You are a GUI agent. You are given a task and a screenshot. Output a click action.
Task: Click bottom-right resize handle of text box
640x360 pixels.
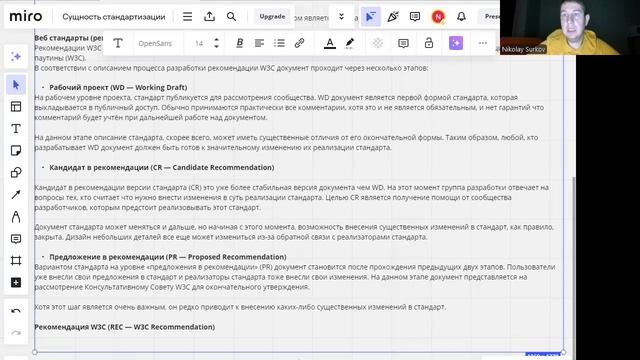coord(563,352)
